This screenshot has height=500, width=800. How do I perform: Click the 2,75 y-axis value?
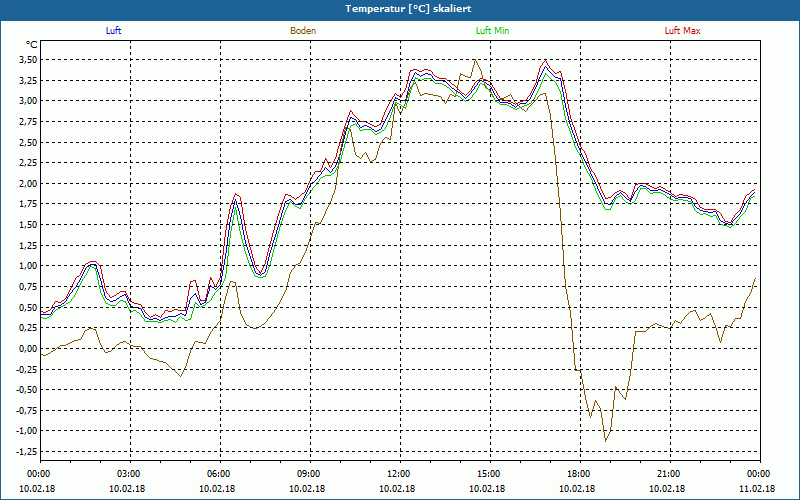[x=27, y=121]
